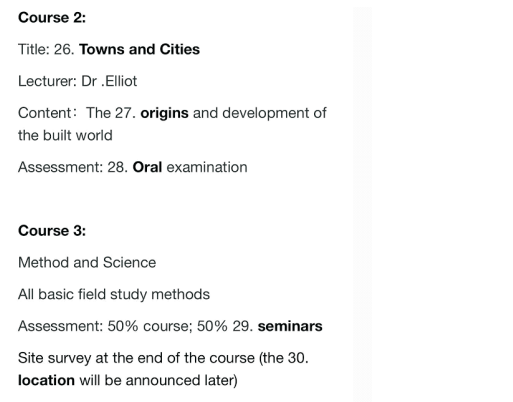Click the phrase the built world
Viewport: 513px width, 402px height.
(x=65, y=135)
